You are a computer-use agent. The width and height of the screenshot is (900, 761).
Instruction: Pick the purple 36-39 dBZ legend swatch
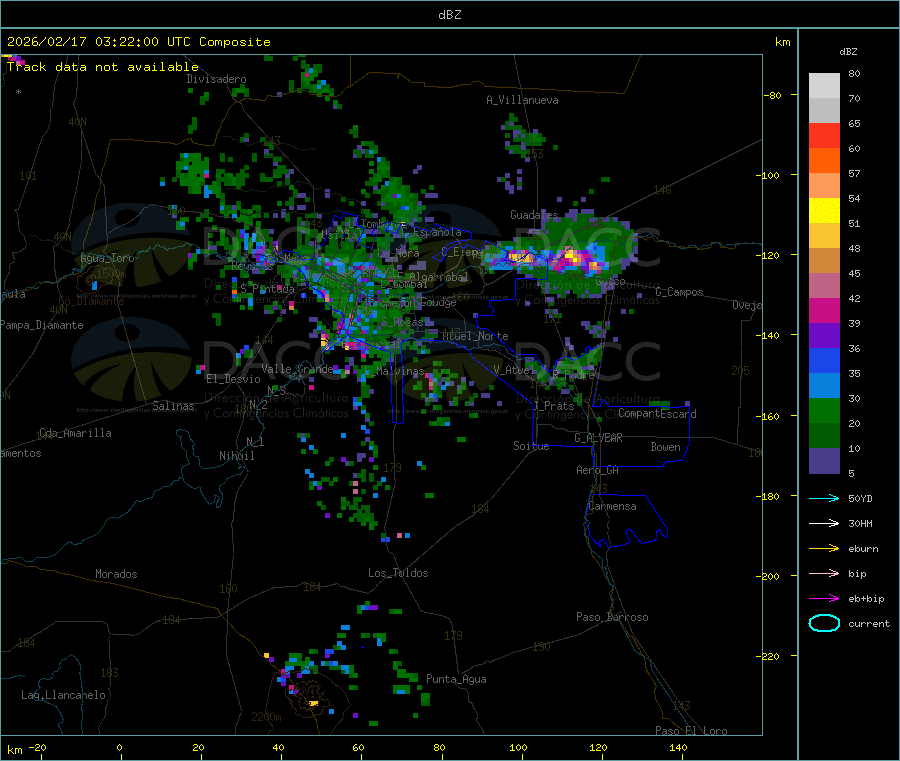point(824,336)
